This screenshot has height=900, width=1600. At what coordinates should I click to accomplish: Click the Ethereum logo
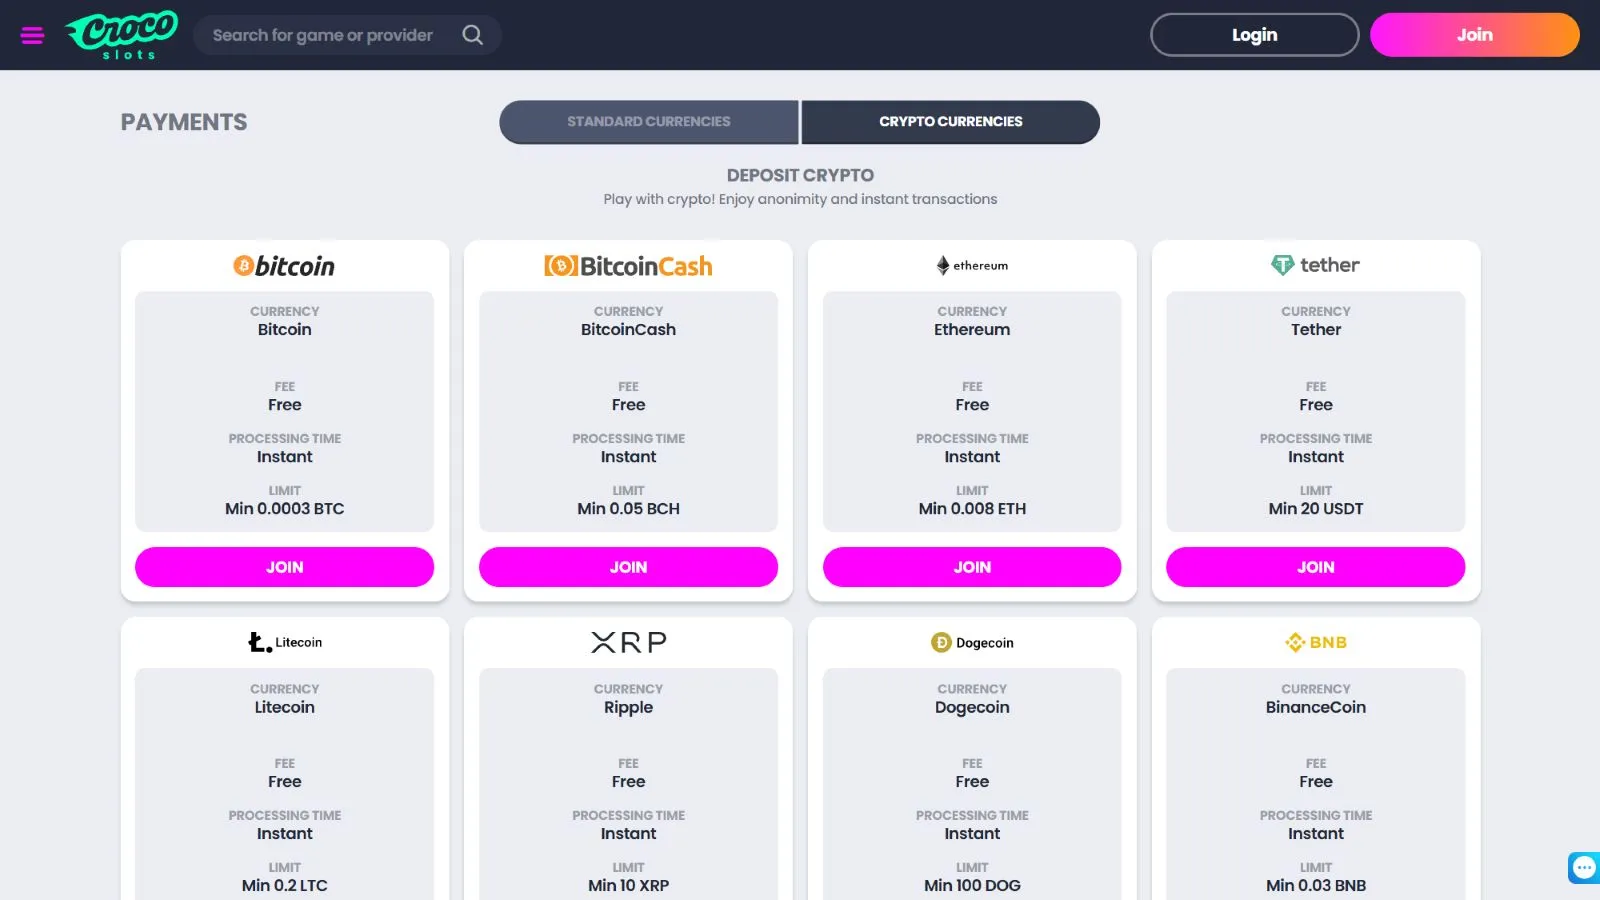click(x=972, y=266)
